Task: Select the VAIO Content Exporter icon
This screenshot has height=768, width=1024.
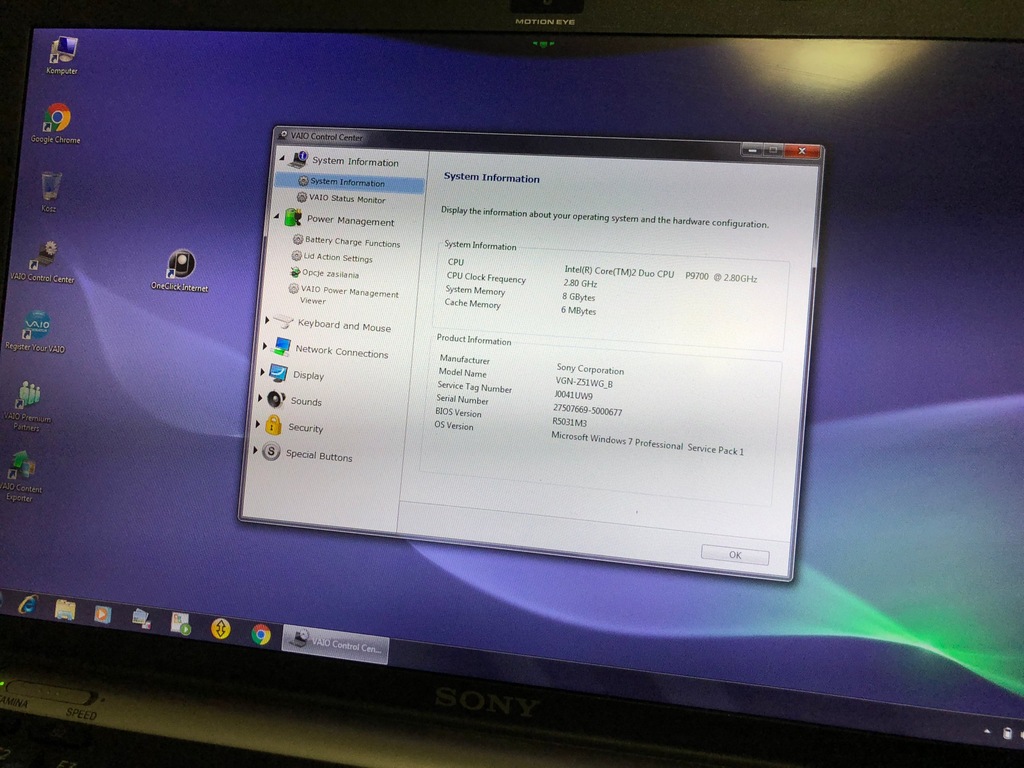Action: pos(21,475)
